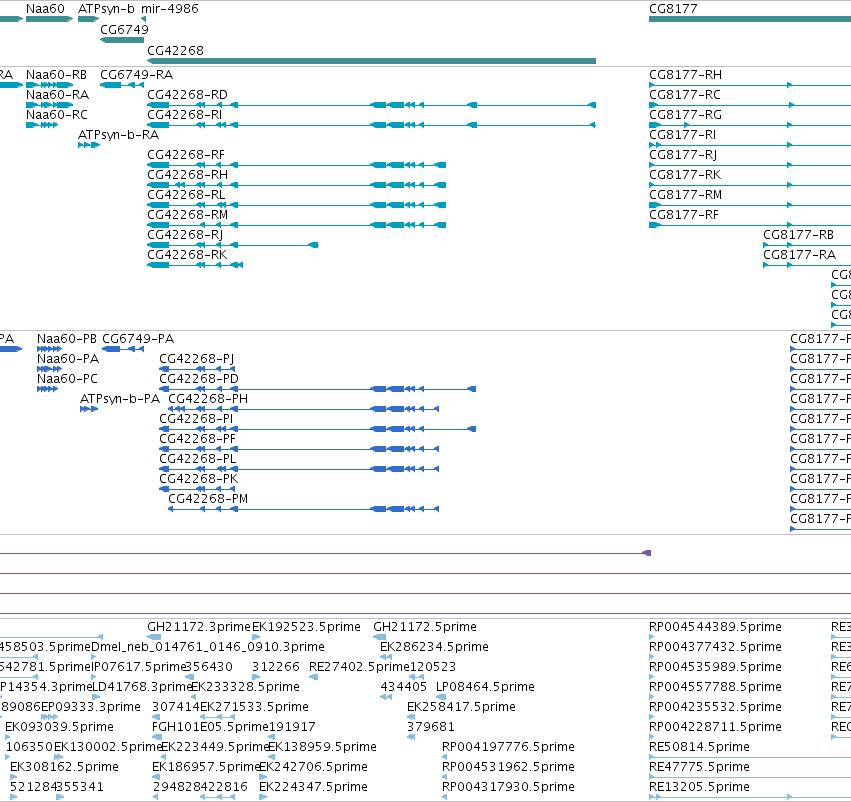Image resolution: width=851 pixels, height=802 pixels.
Task: Click transcript CG42268-RH label
Action: click(187, 175)
